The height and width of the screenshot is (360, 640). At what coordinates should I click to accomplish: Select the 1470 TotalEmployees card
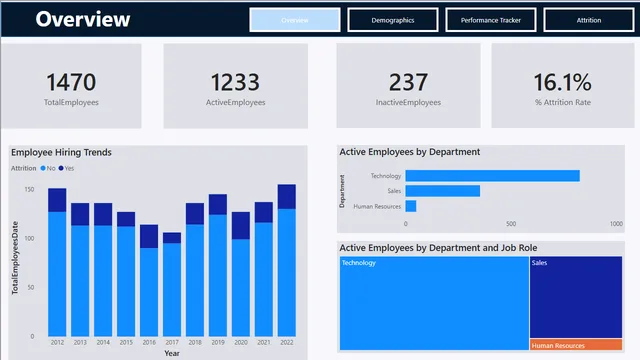pyautogui.click(x=71, y=86)
